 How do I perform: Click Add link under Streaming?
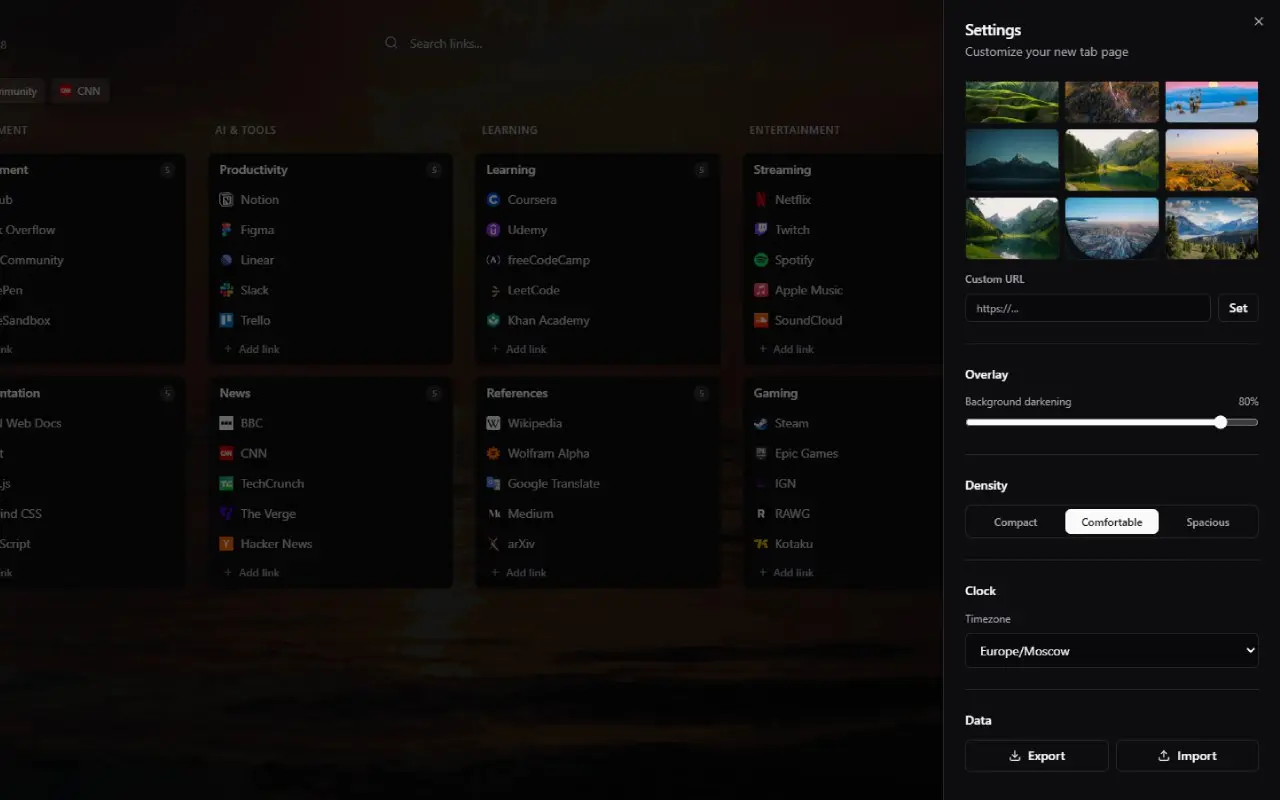(x=786, y=349)
